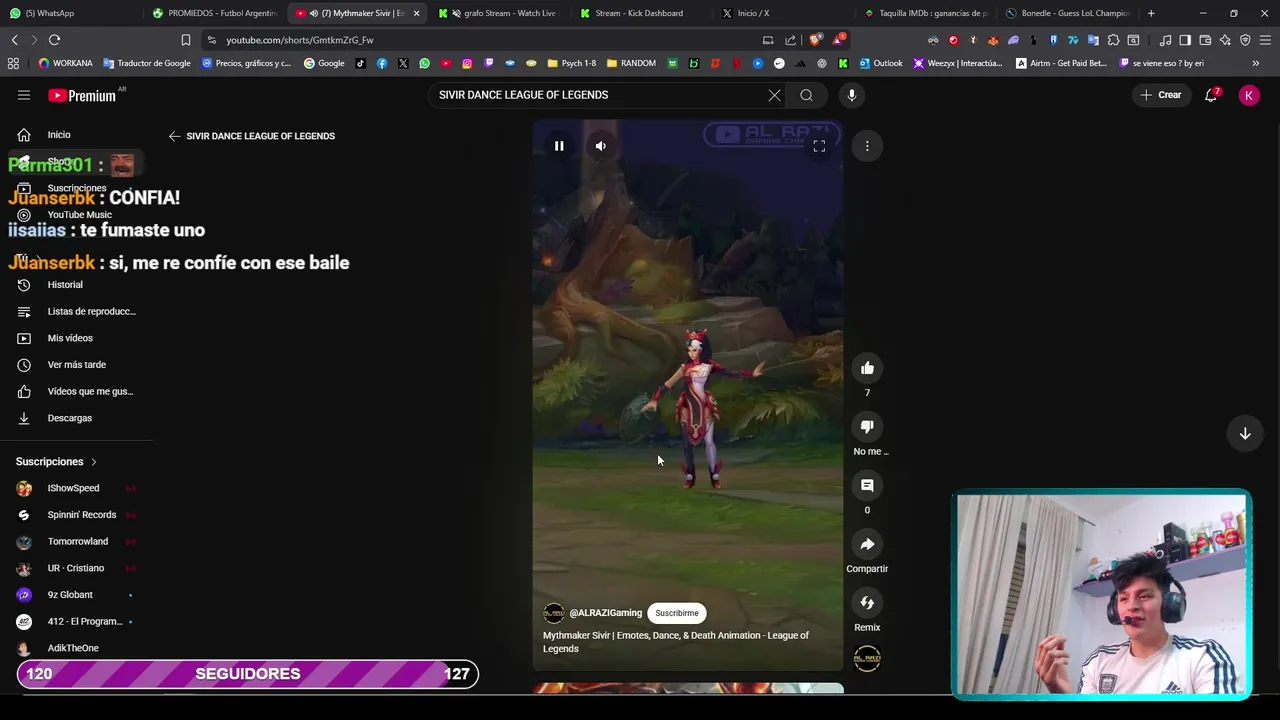Open browser apps grid in bookmarks bar
This screenshot has height=720, width=1280.
(13, 63)
